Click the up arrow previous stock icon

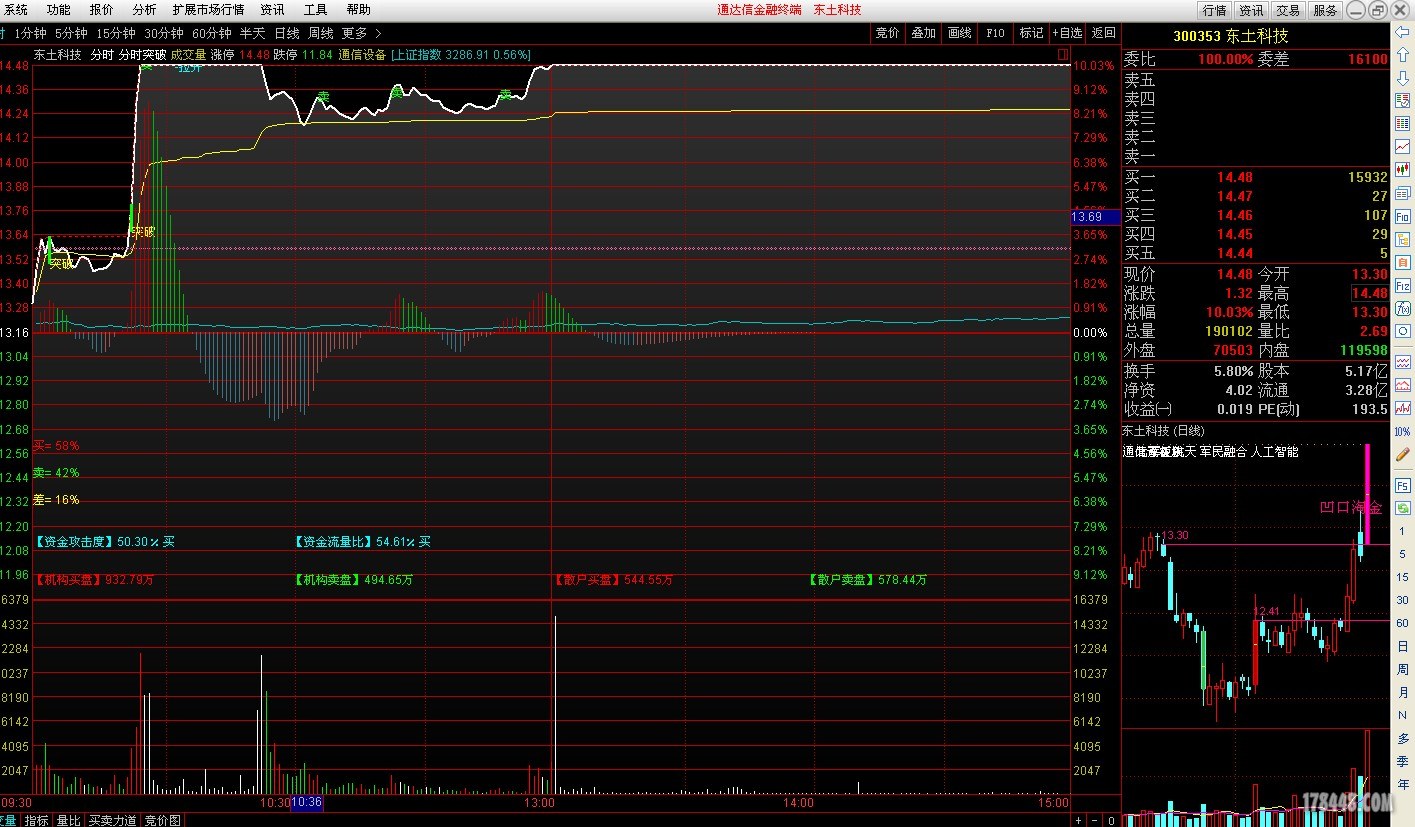point(1403,55)
